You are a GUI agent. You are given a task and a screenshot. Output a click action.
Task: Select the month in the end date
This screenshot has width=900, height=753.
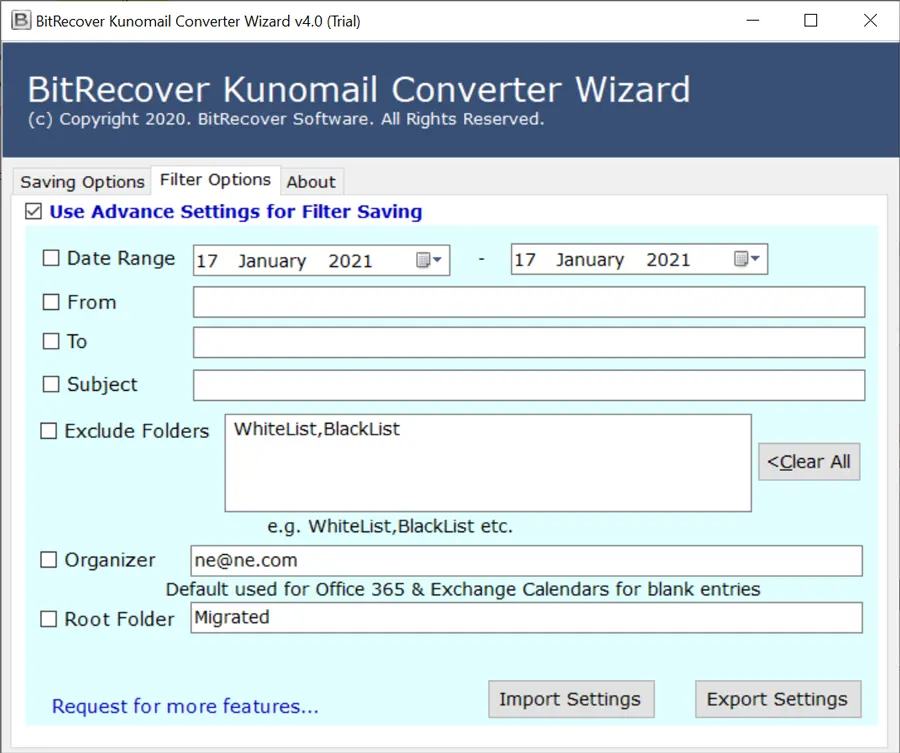click(589, 260)
